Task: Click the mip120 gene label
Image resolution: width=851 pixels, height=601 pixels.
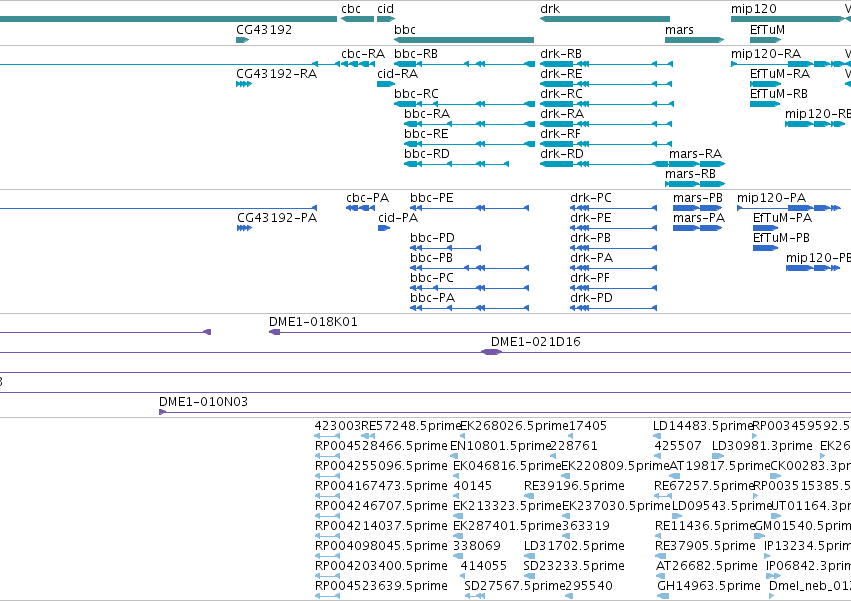Action: [x=753, y=9]
